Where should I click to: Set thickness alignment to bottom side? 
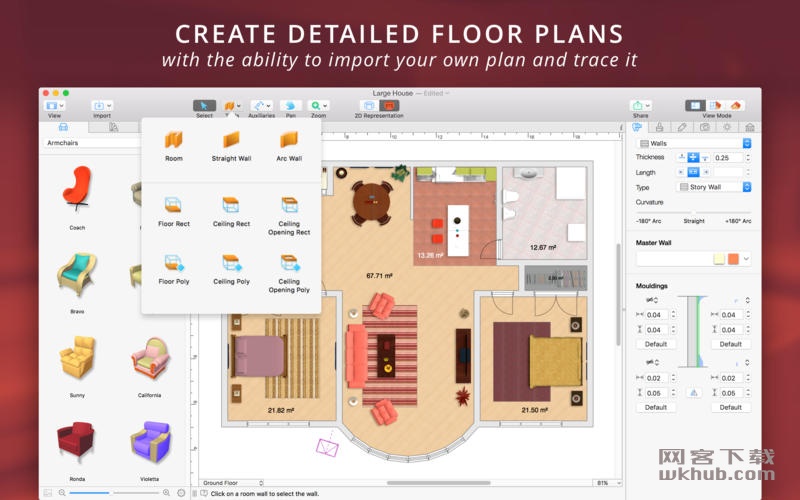click(705, 158)
